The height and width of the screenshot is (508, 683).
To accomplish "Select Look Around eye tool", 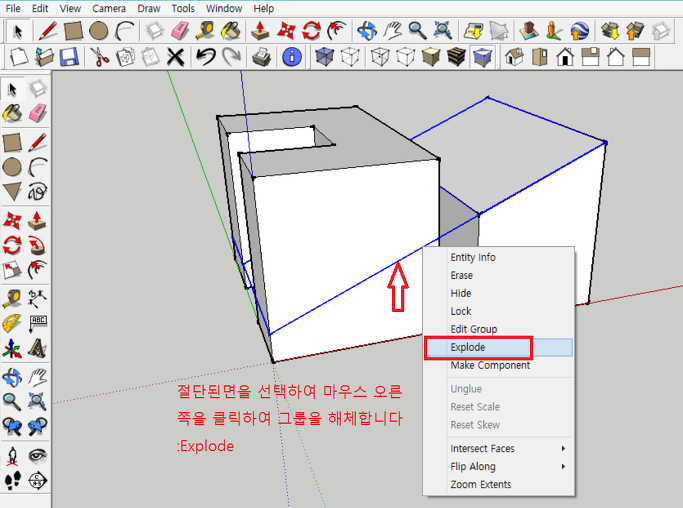I will pyautogui.click(x=37, y=456).
